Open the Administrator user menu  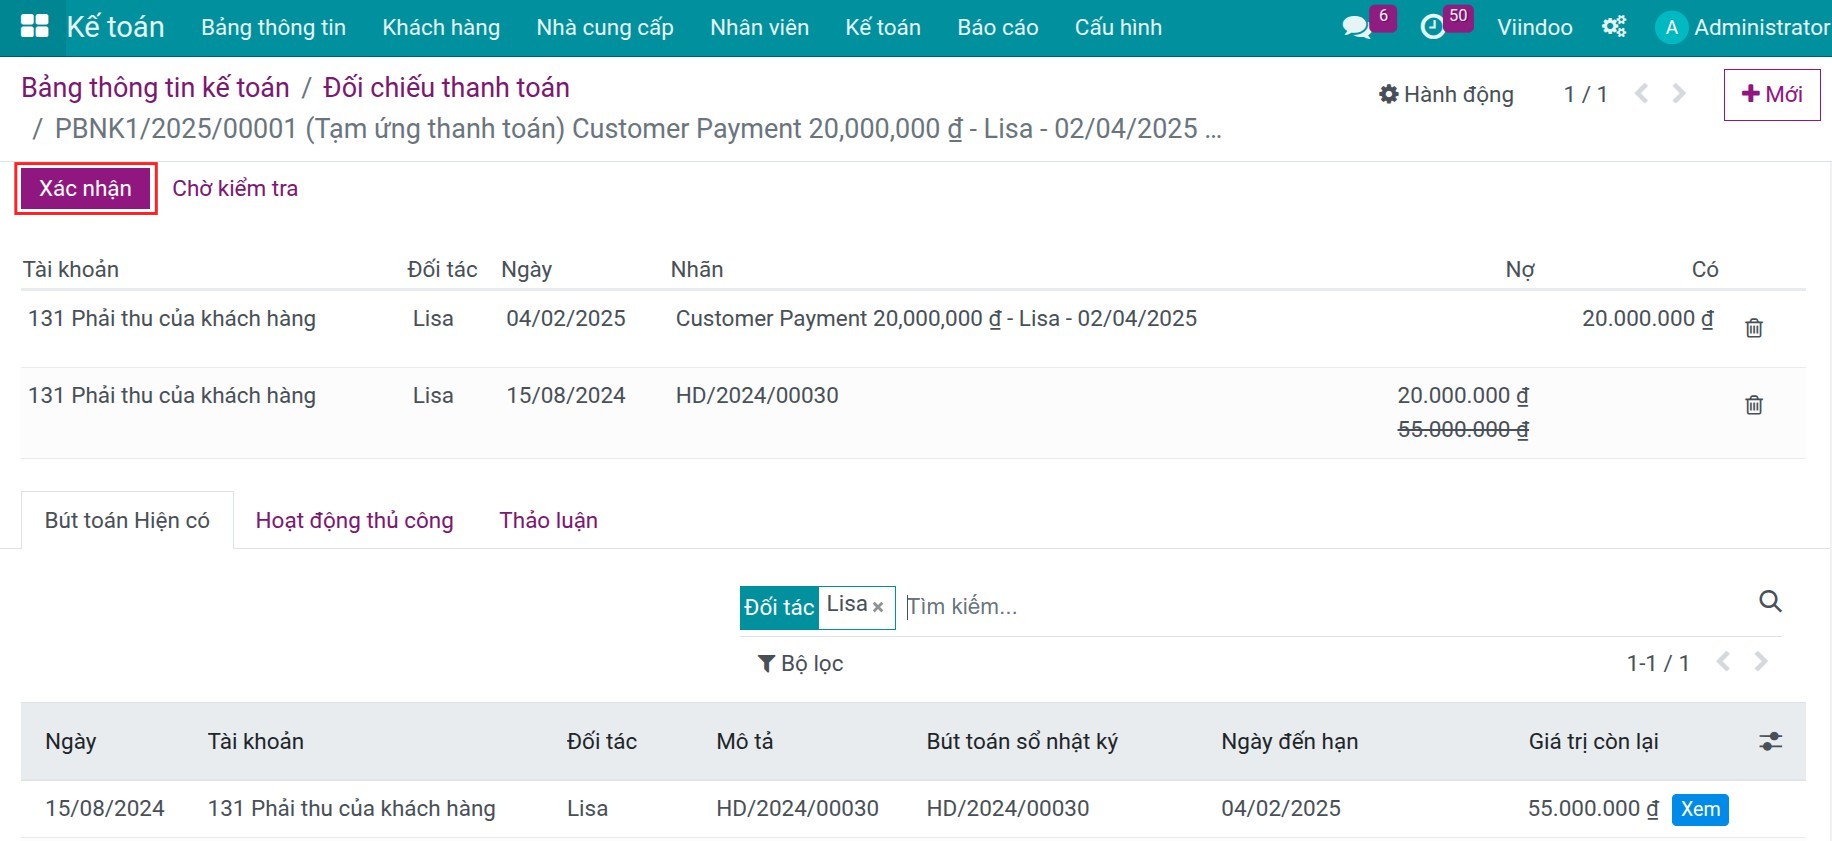[x=1743, y=27]
